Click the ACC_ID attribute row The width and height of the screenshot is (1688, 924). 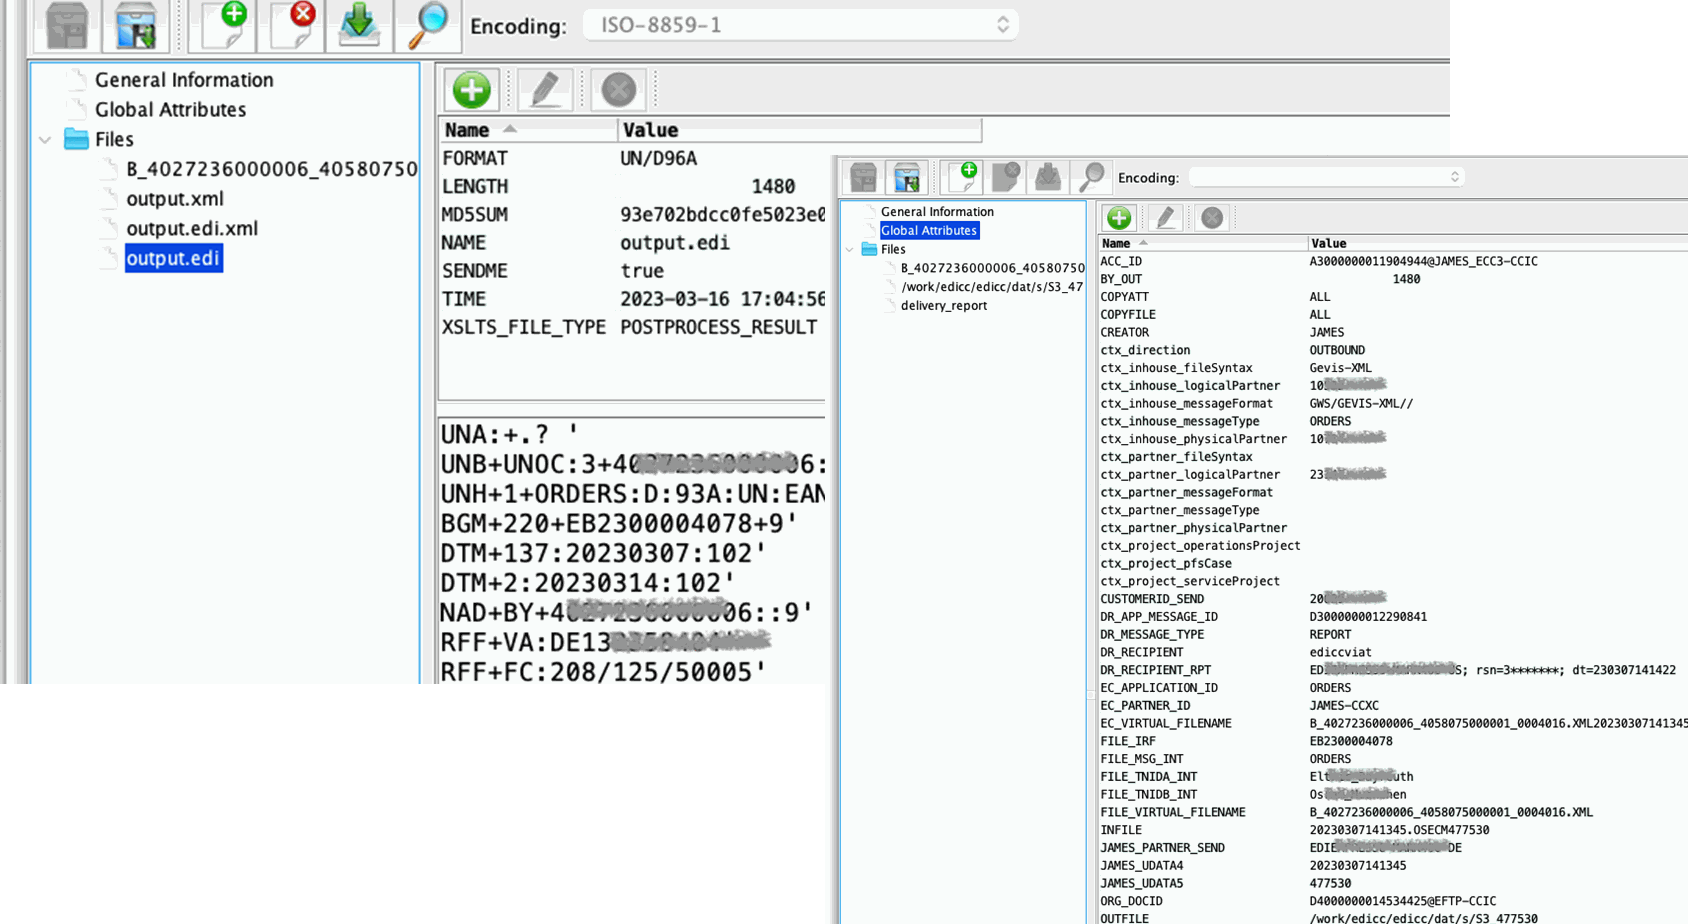pyautogui.click(x=1393, y=261)
